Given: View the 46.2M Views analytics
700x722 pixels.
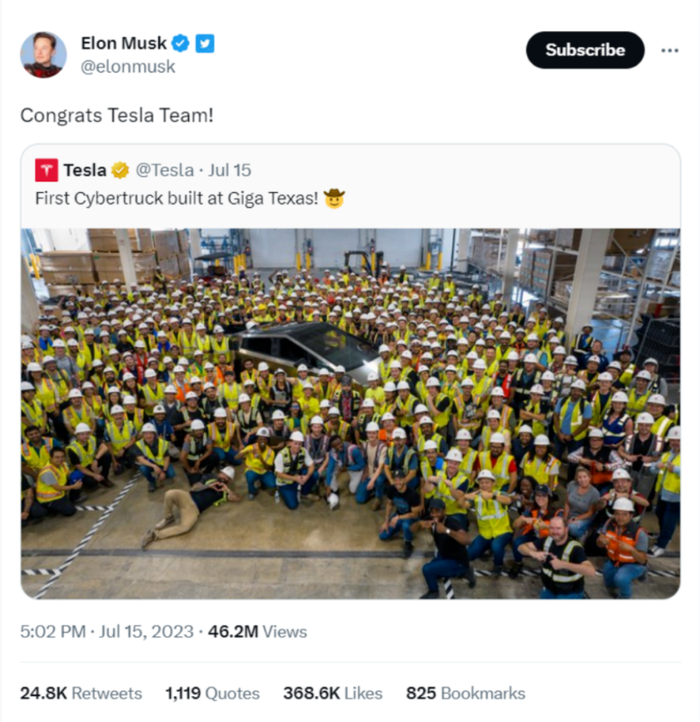Looking at the screenshot, I should point(257,632).
